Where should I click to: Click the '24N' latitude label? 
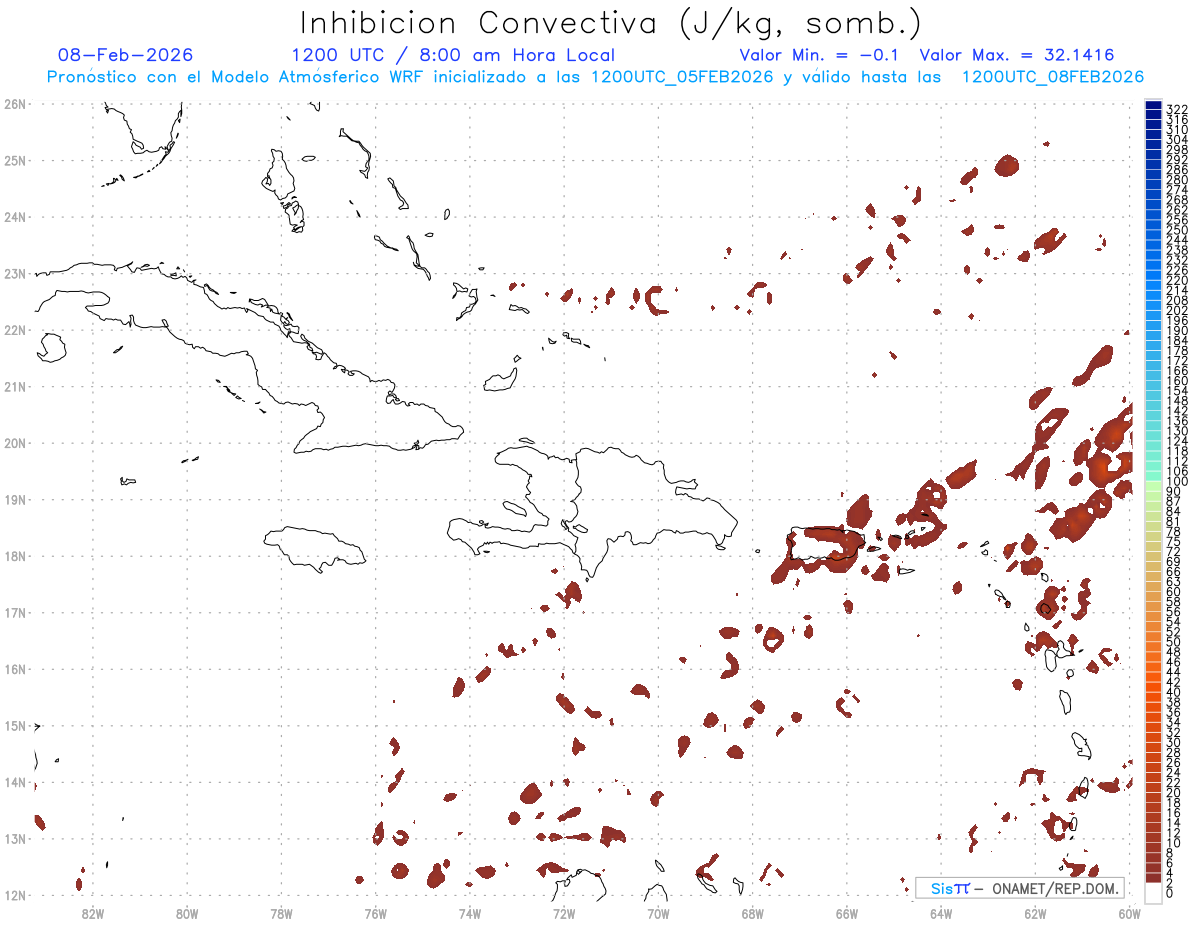click(15, 216)
